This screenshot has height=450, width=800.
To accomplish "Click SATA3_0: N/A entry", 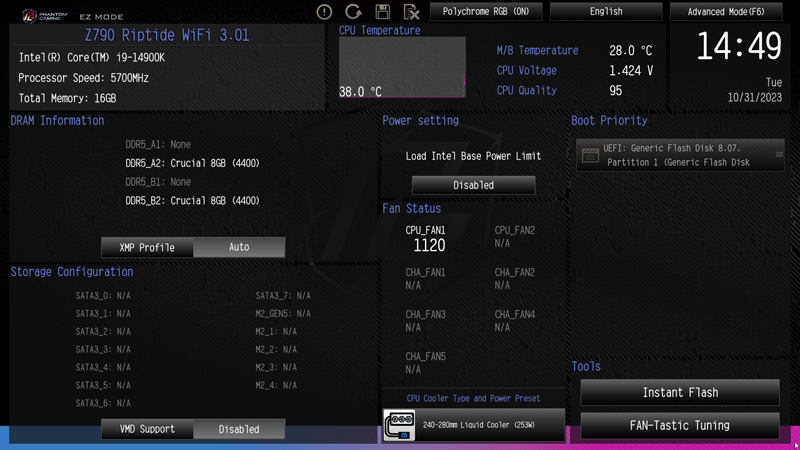I will pos(103,295).
